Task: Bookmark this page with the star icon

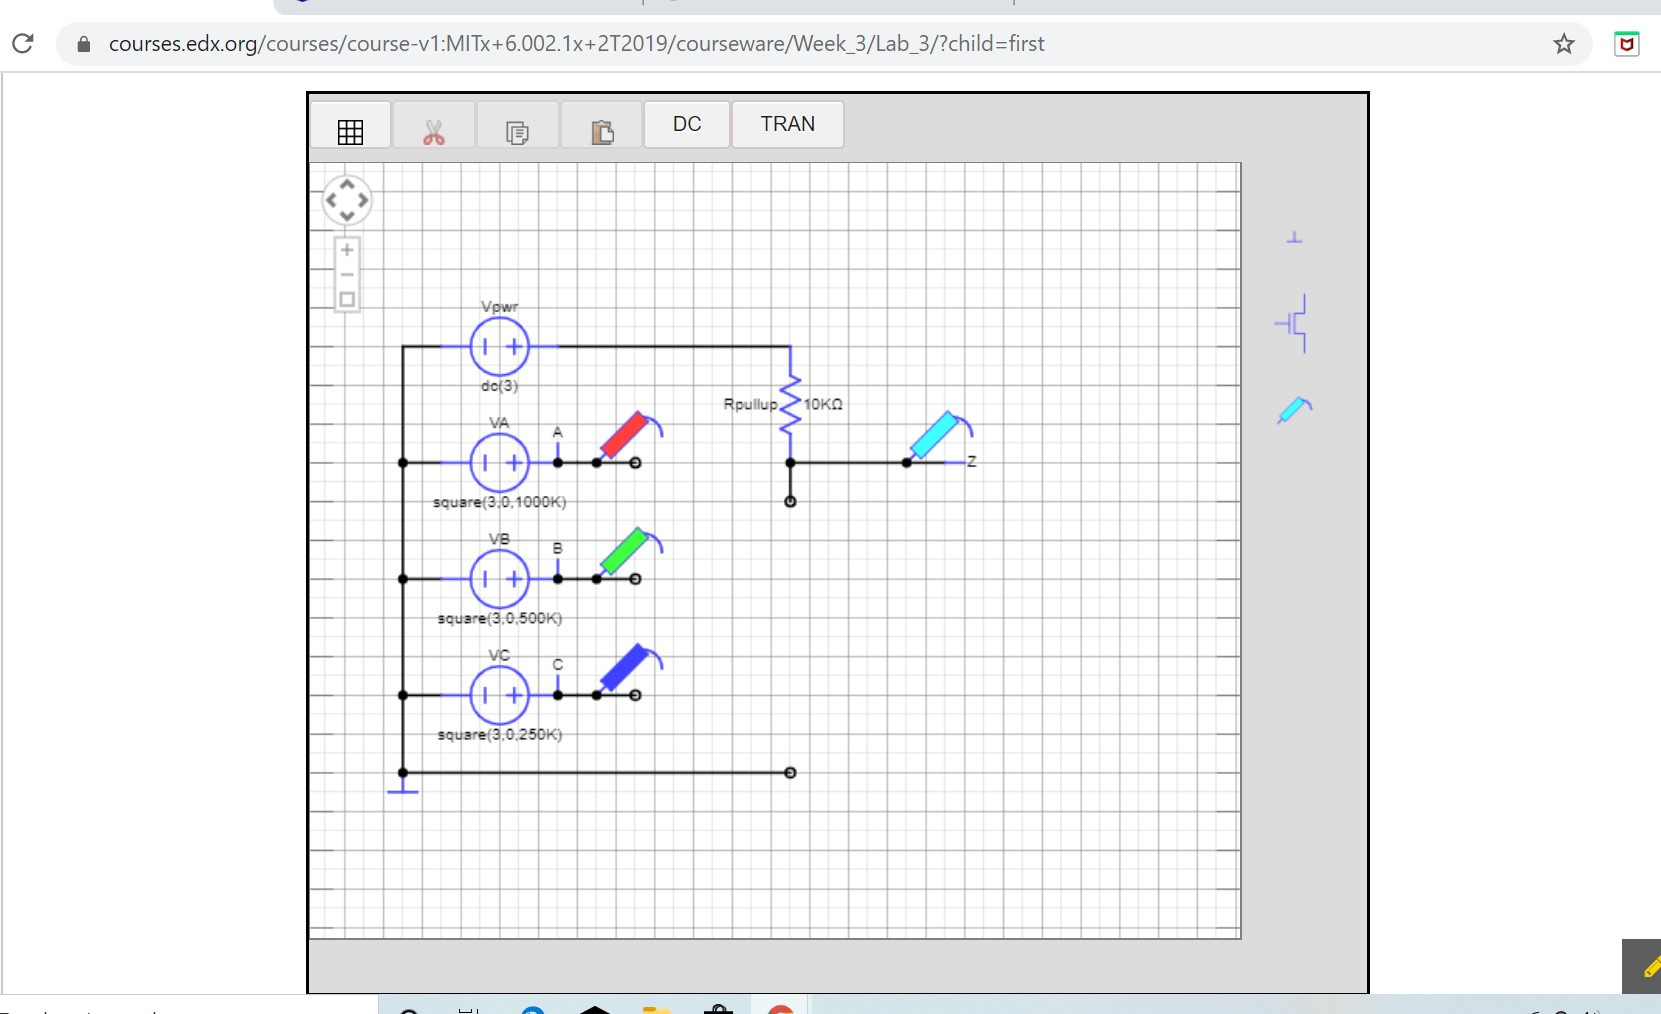Action: point(1564,43)
